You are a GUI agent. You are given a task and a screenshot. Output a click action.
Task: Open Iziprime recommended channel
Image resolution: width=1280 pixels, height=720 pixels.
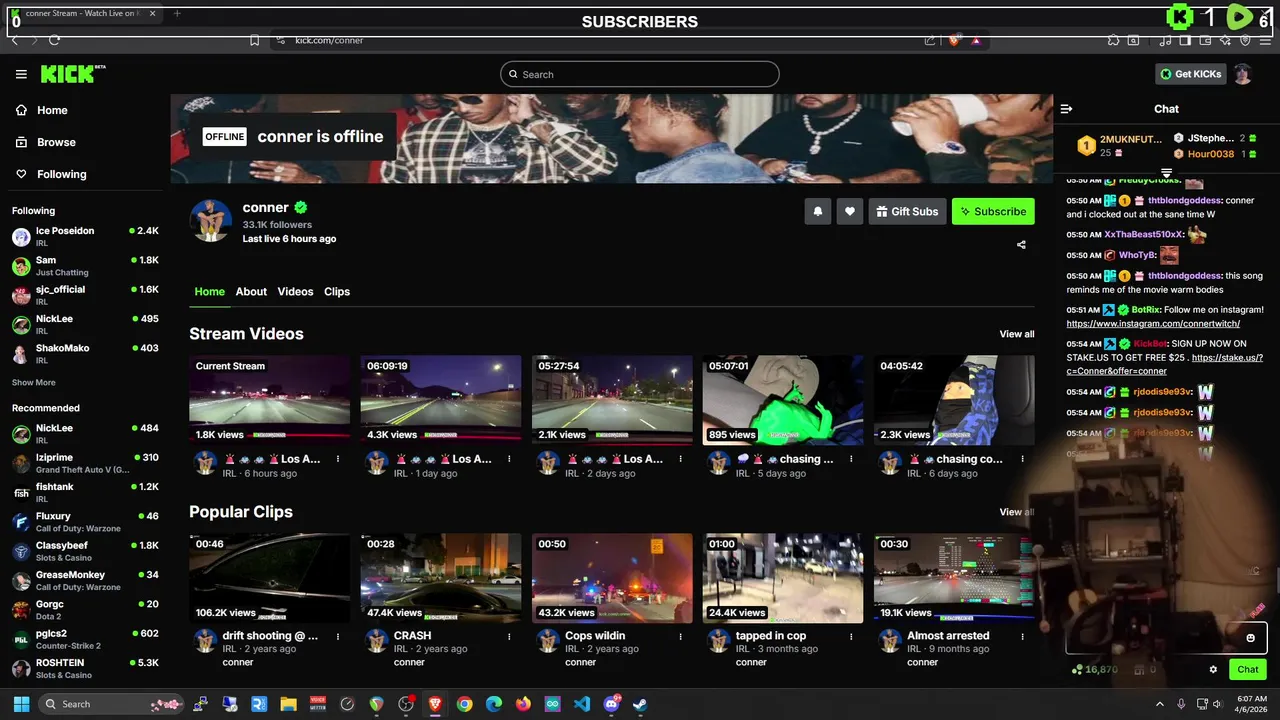point(85,463)
